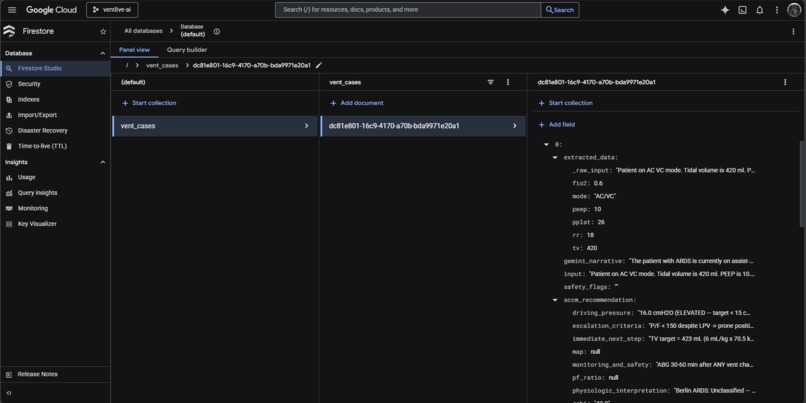Switch to the Query builder tab
Screen dimensions: 806x403
pos(187,50)
